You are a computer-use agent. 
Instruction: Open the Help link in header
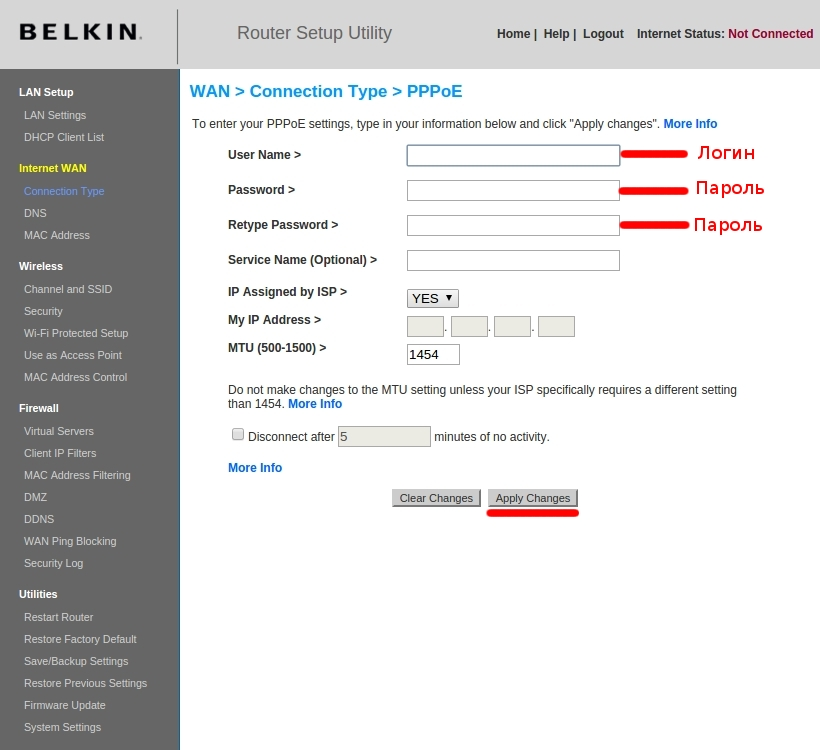tap(556, 34)
